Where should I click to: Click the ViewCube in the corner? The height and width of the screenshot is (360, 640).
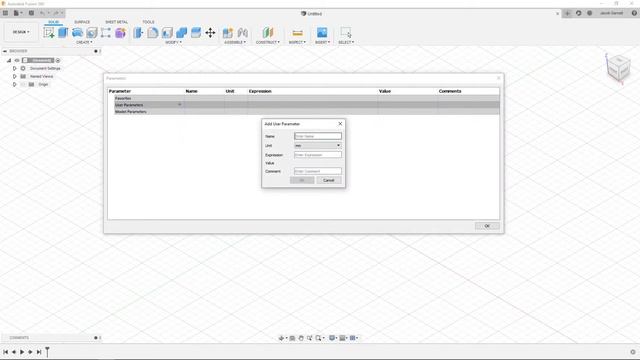coord(618,68)
